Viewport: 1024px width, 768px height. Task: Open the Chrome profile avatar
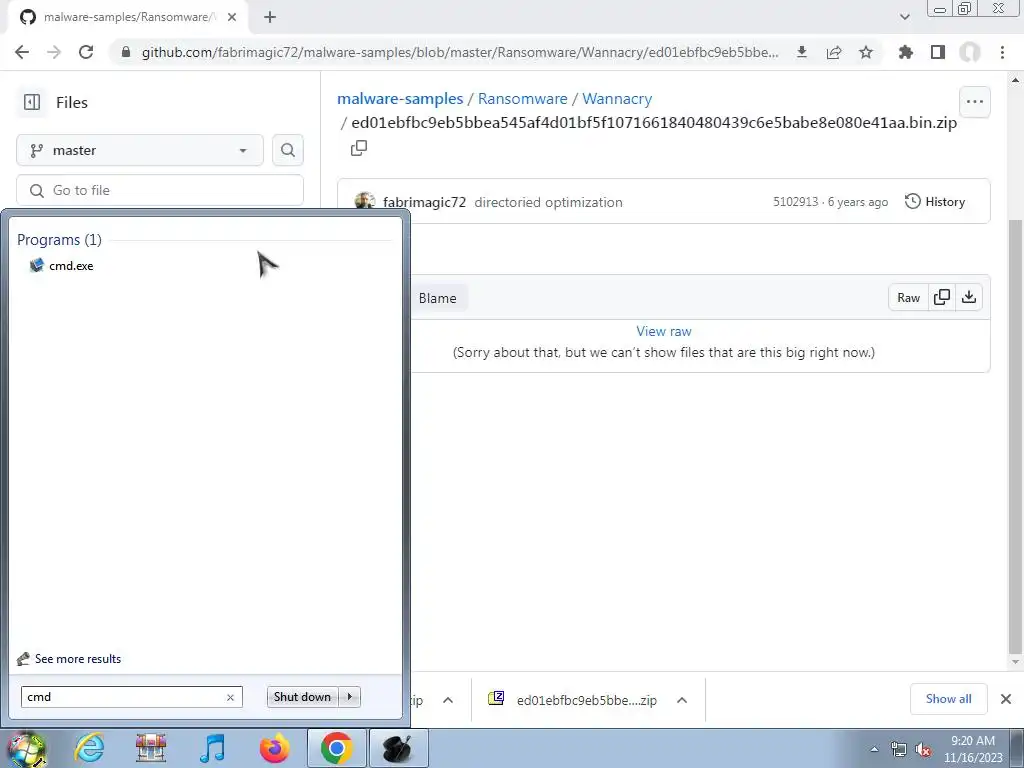tap(970, 52)
